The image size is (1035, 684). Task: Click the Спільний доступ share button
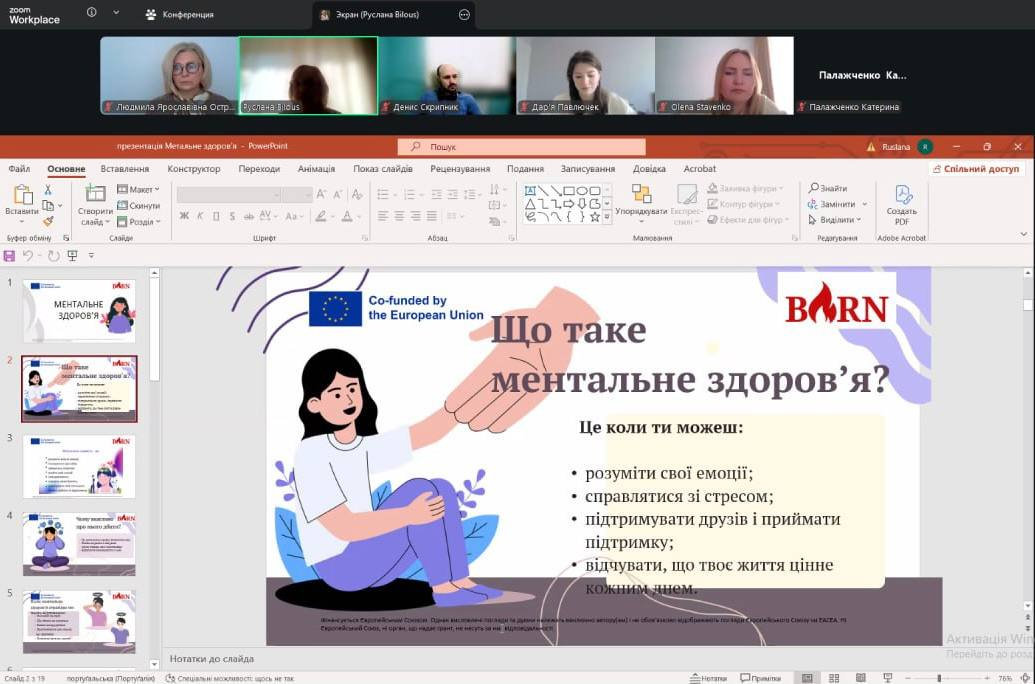click(x=976, y=168)
